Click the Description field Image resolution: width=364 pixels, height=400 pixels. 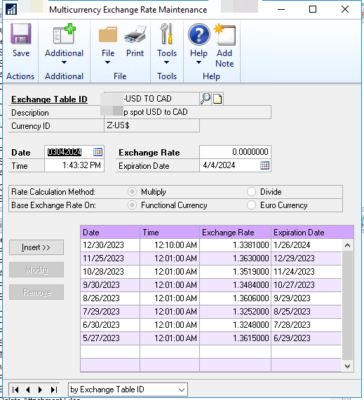[x=188, y=112]
